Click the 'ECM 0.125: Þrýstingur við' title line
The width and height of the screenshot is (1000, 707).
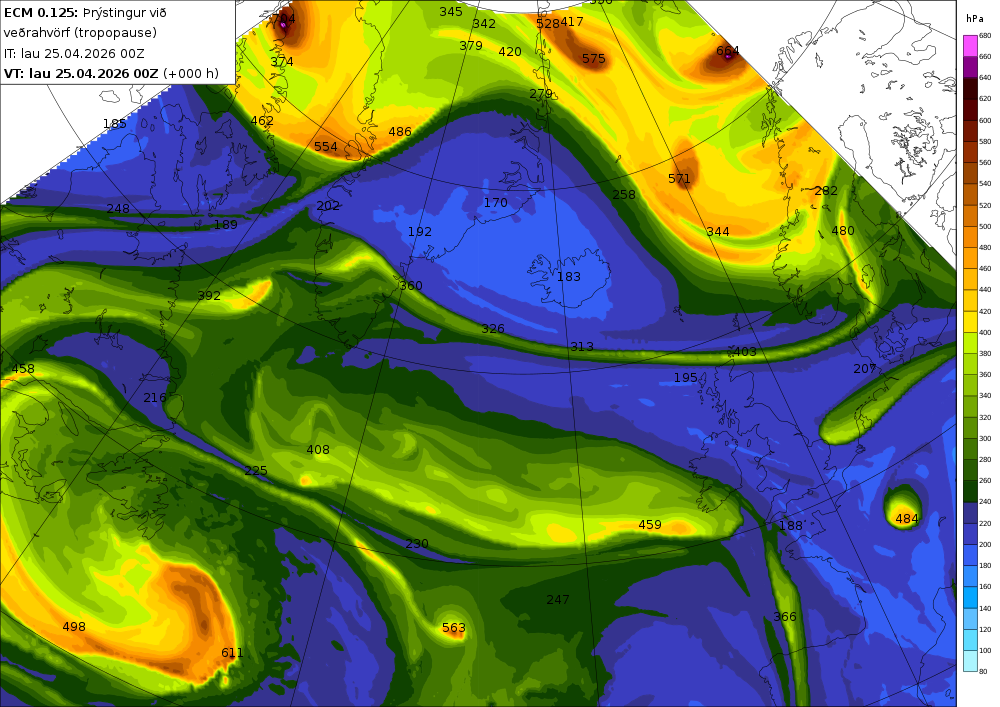click(x=85, y=13)
